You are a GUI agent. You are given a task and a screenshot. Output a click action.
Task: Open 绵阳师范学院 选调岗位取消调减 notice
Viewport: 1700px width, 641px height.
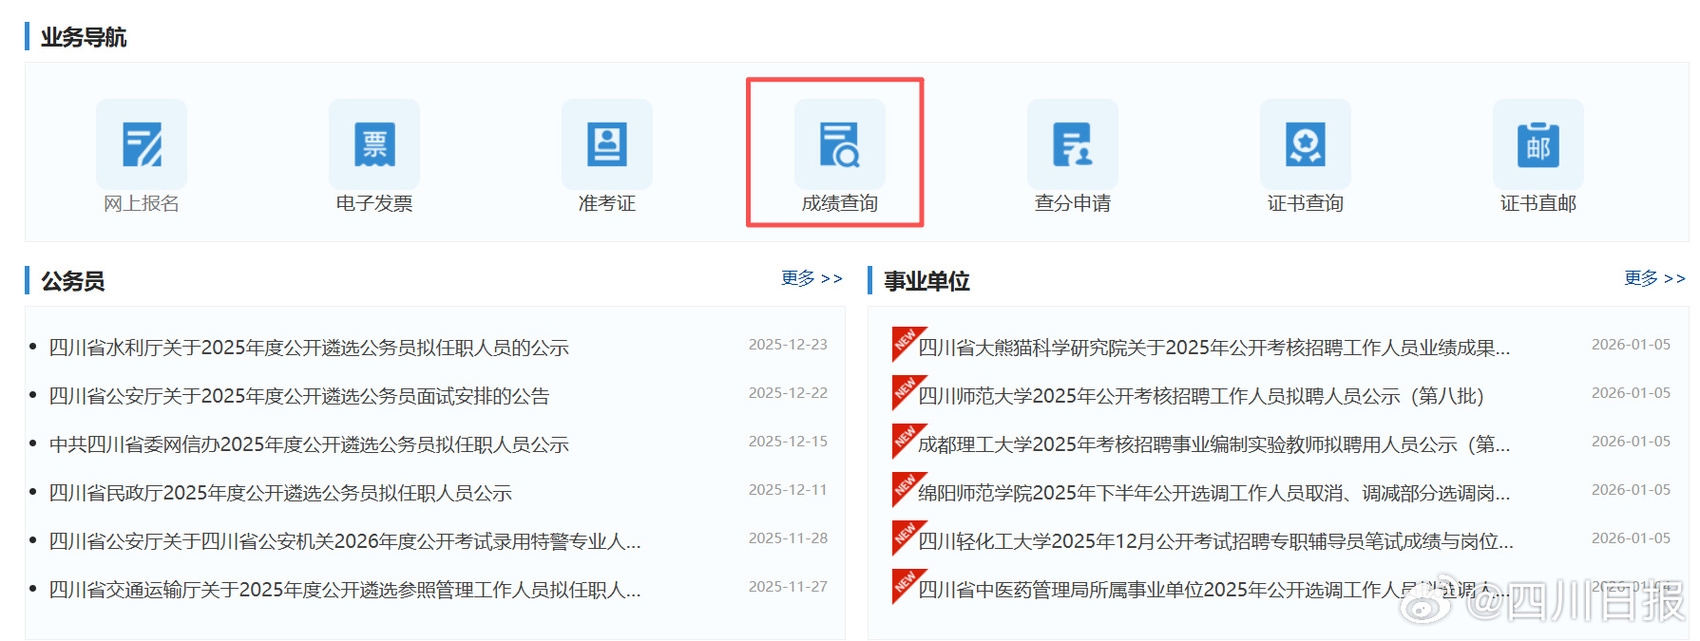[x=1213, y=493]
